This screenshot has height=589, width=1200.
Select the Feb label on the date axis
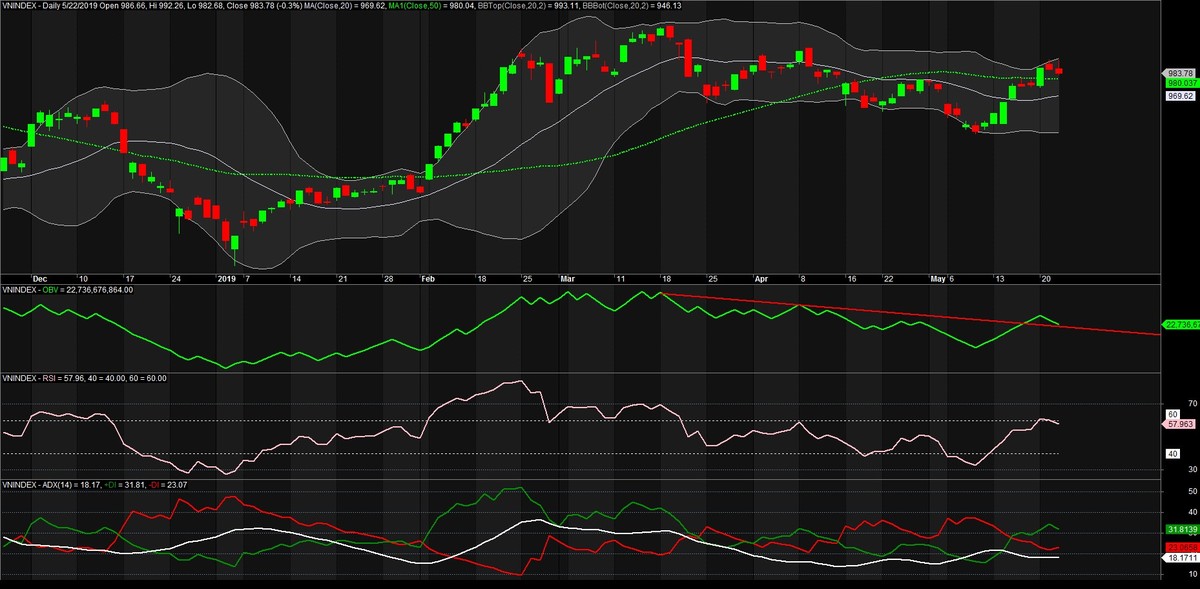pos(428,278)
